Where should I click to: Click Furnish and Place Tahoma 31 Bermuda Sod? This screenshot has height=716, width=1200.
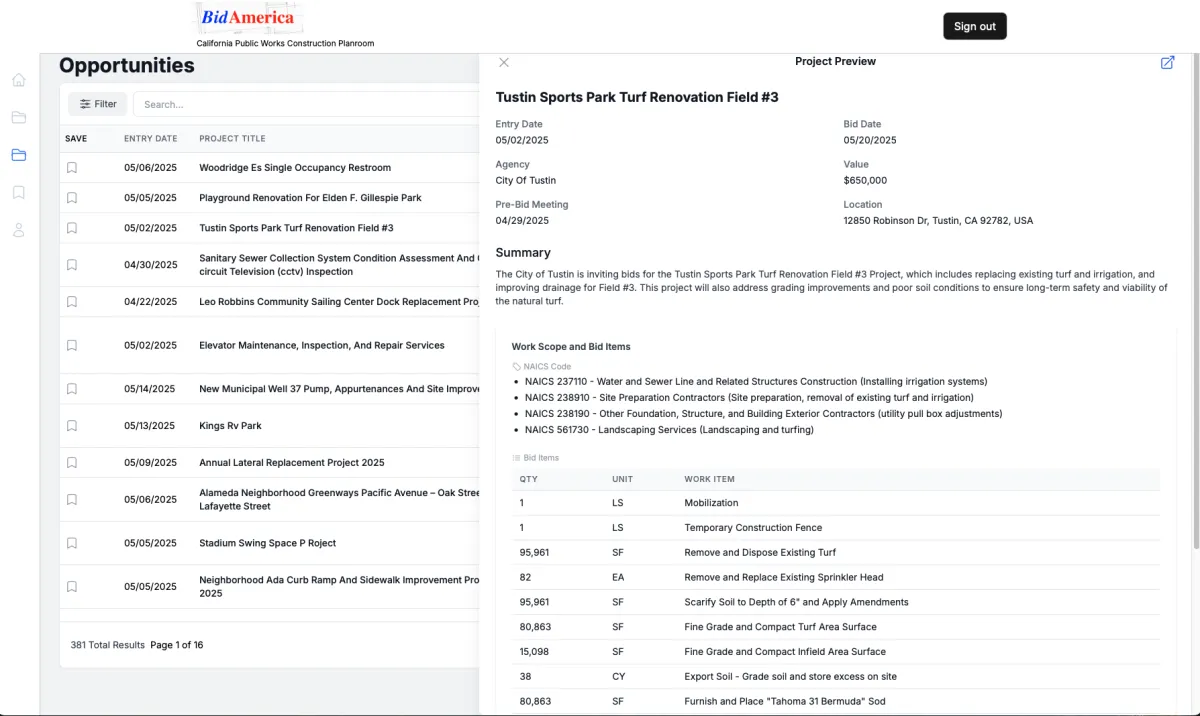pos(785,702)
